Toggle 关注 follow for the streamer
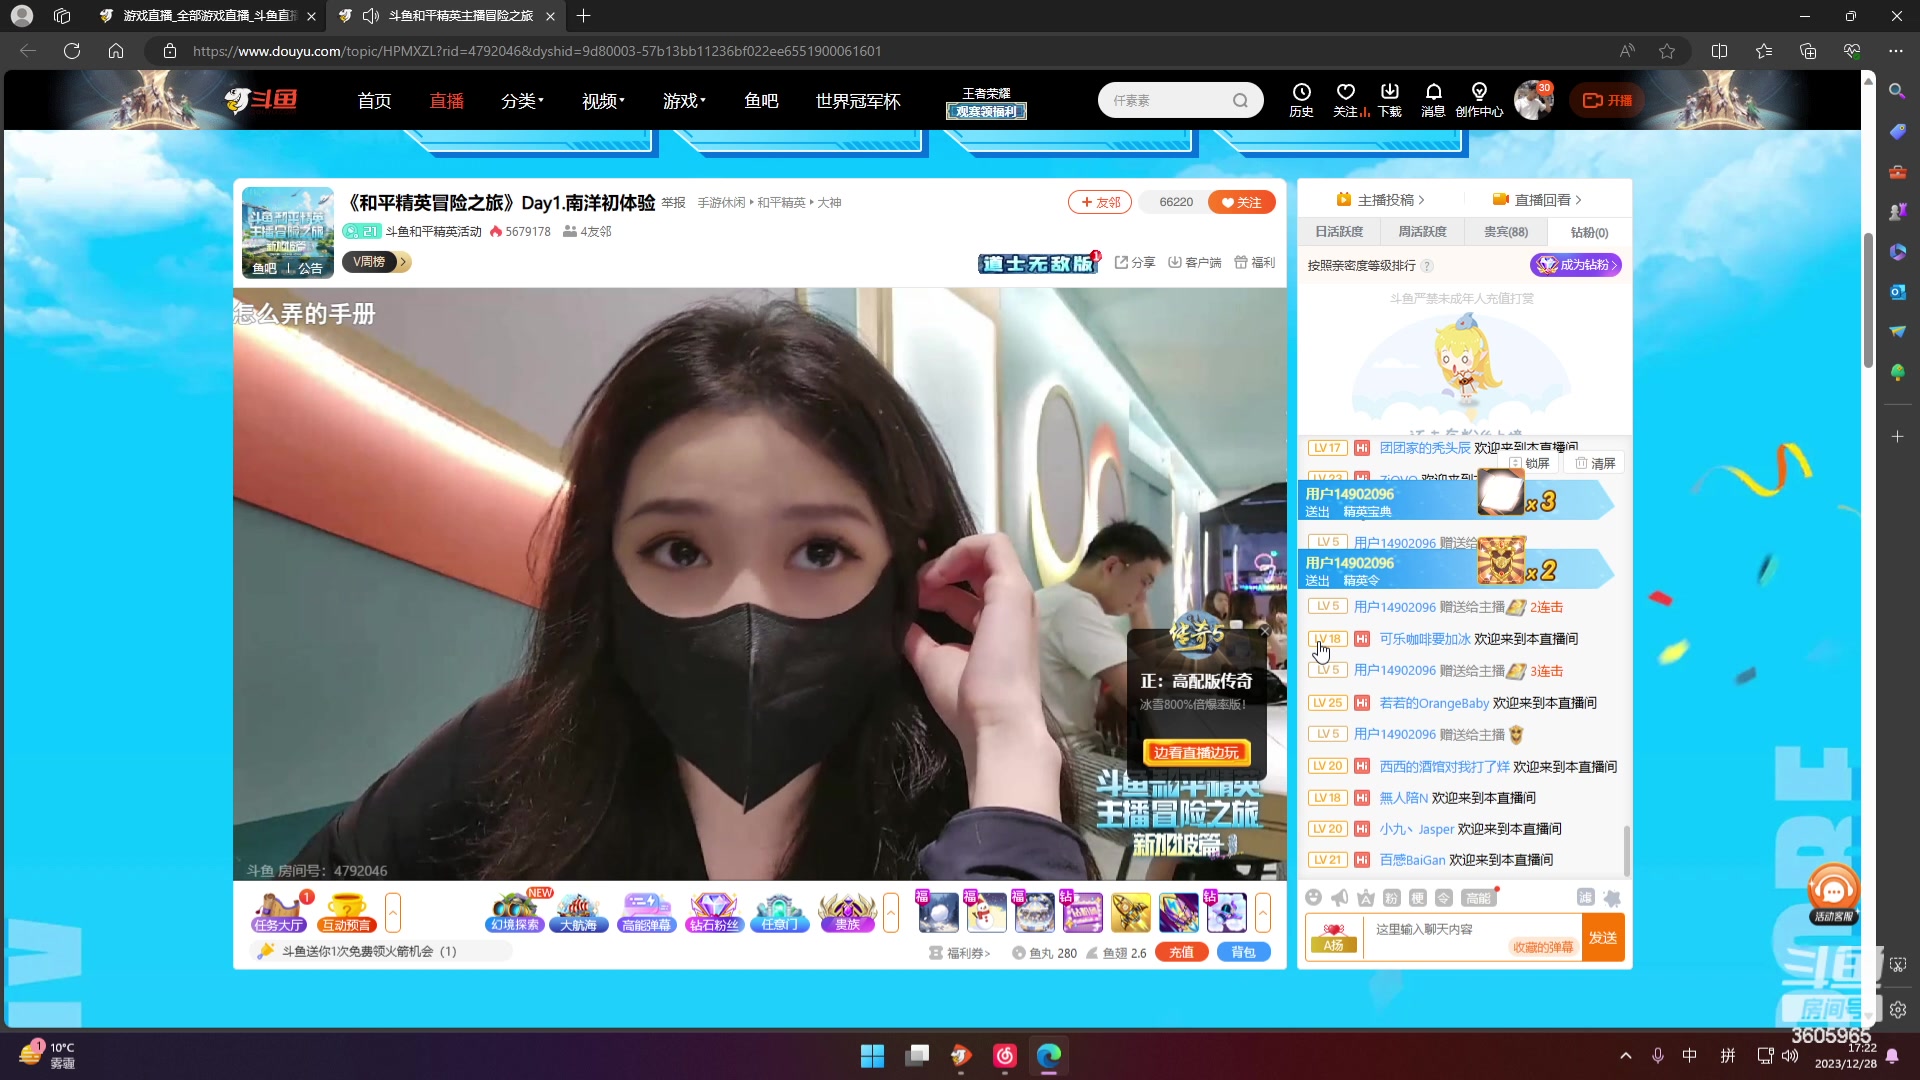 [1241, 202]
